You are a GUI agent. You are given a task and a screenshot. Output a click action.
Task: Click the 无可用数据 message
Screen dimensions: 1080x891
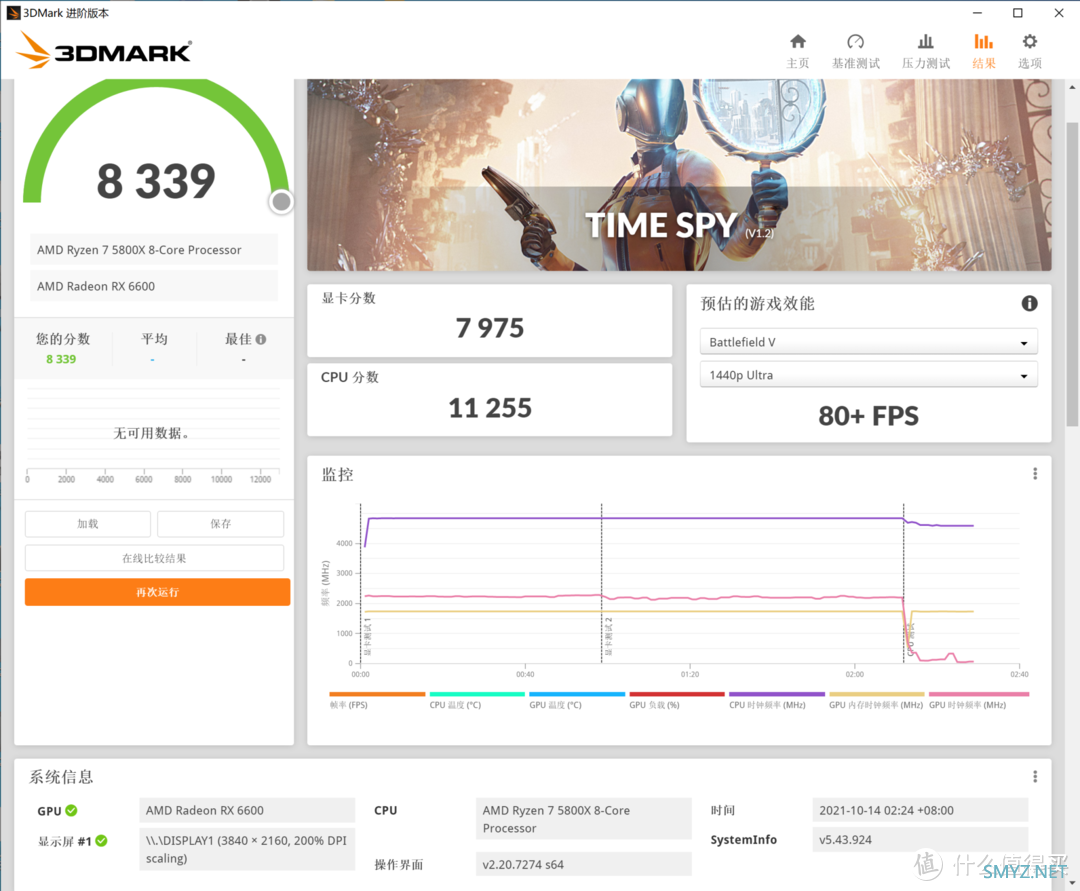pos(151,433)
